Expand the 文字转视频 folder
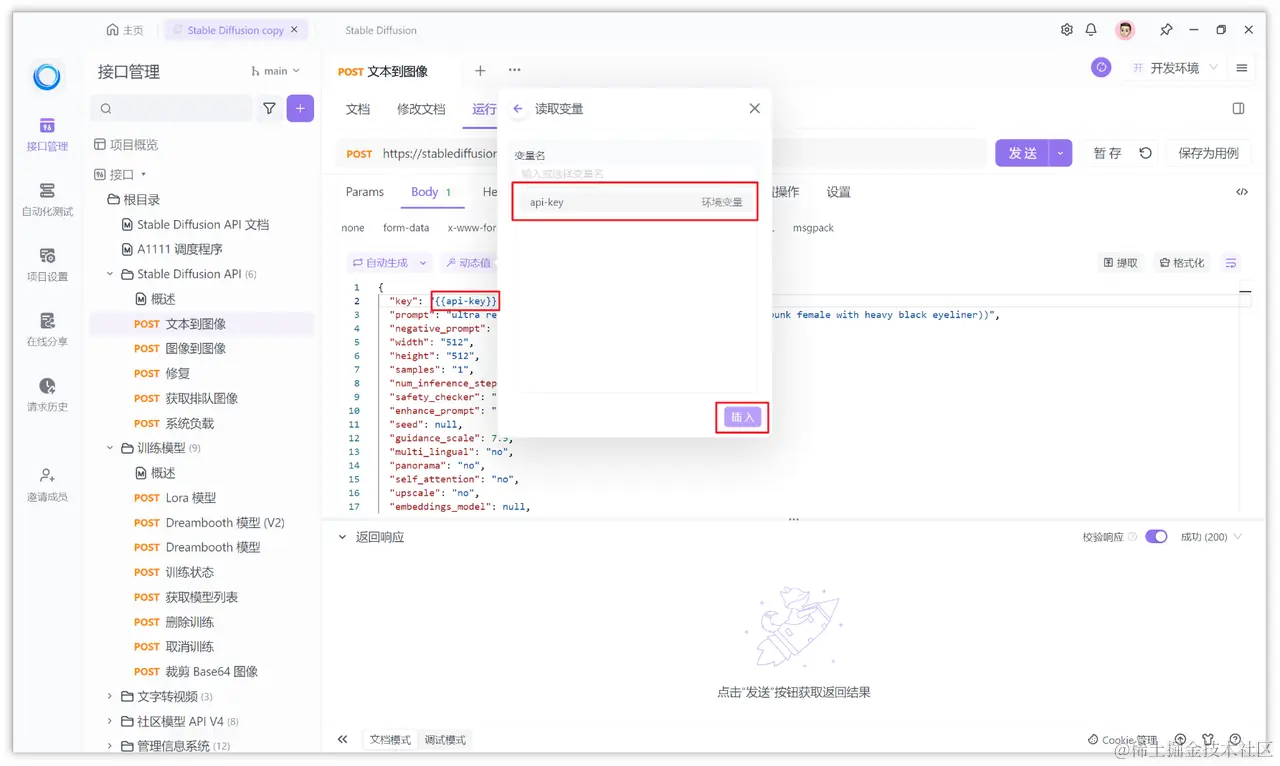Viewport: 1280px width, 766px height. (110, 696)
